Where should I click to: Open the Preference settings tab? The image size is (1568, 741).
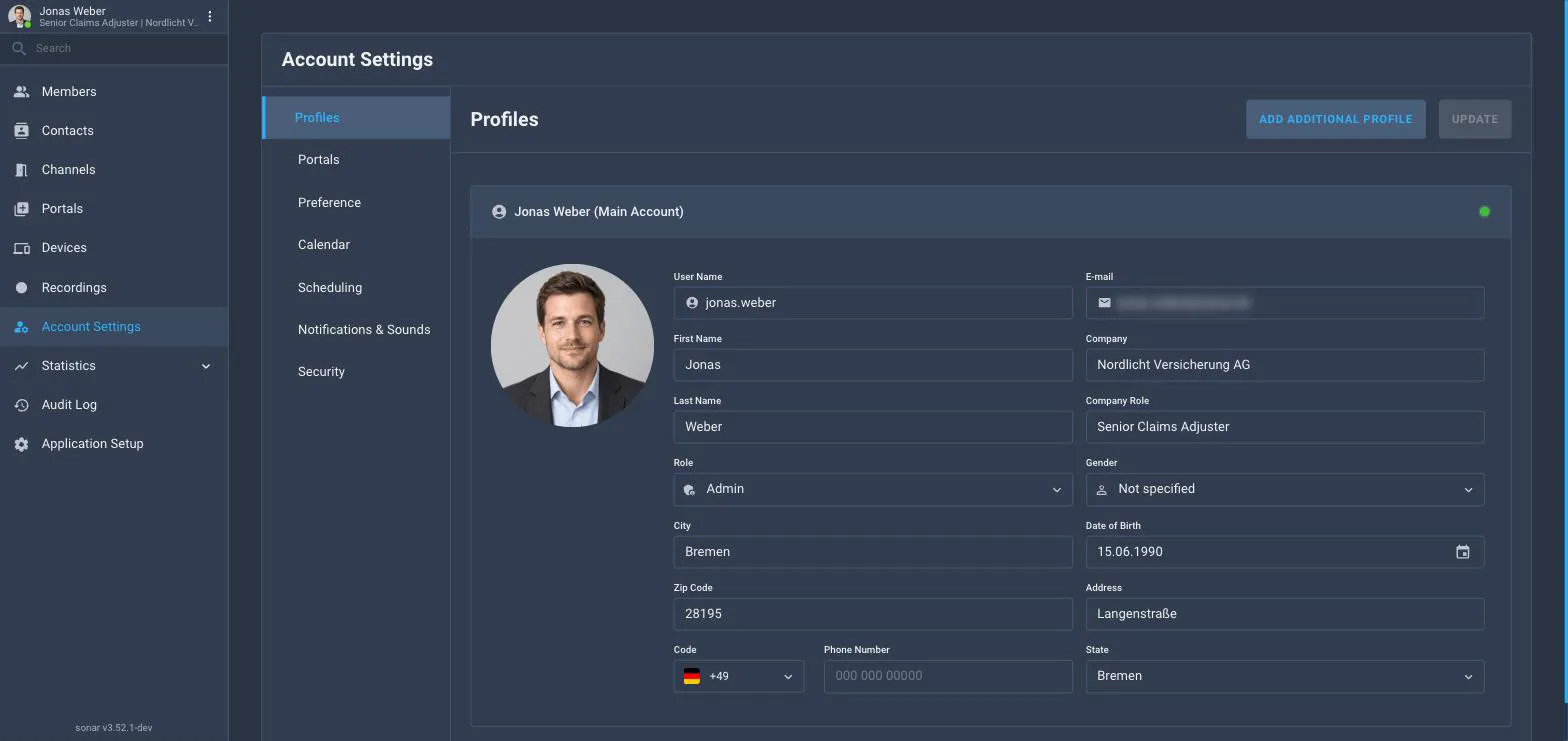click(x=356, y=202)
